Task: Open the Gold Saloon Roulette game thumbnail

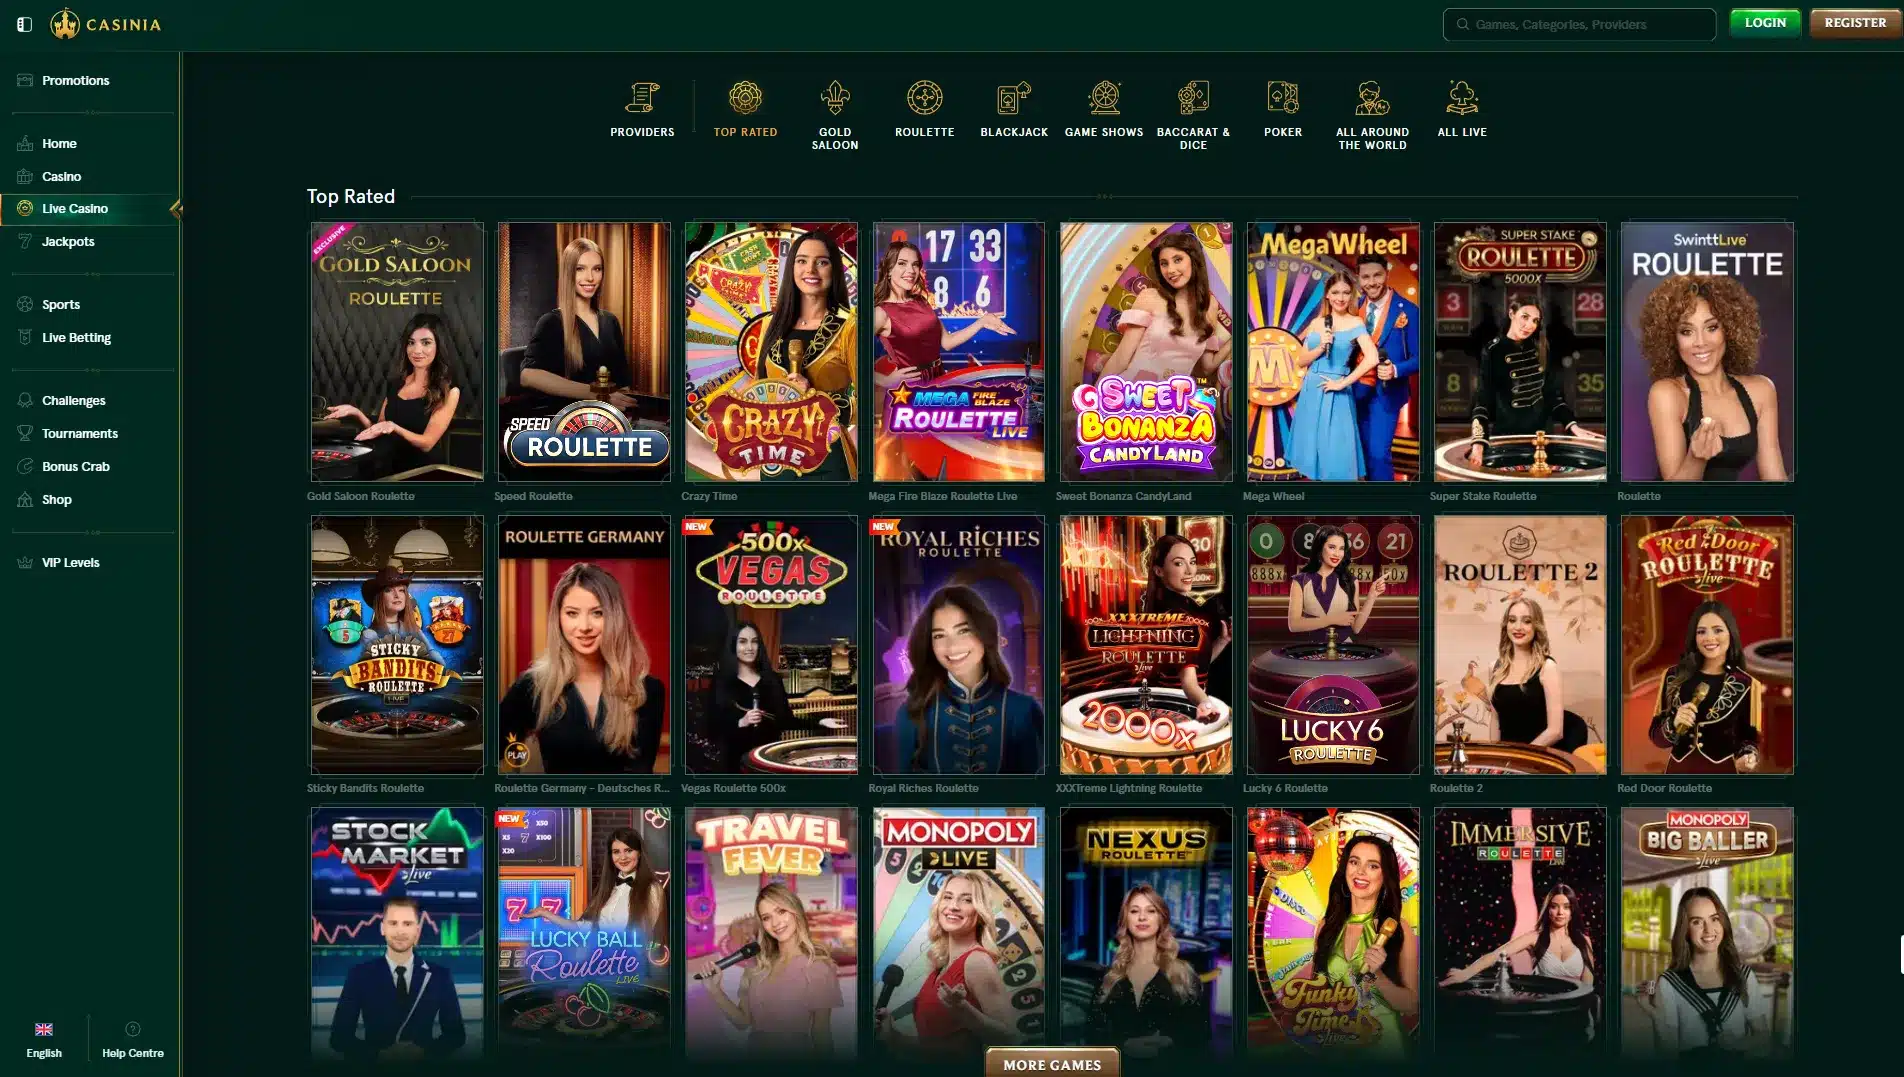Action: click(x=397, y=352)
